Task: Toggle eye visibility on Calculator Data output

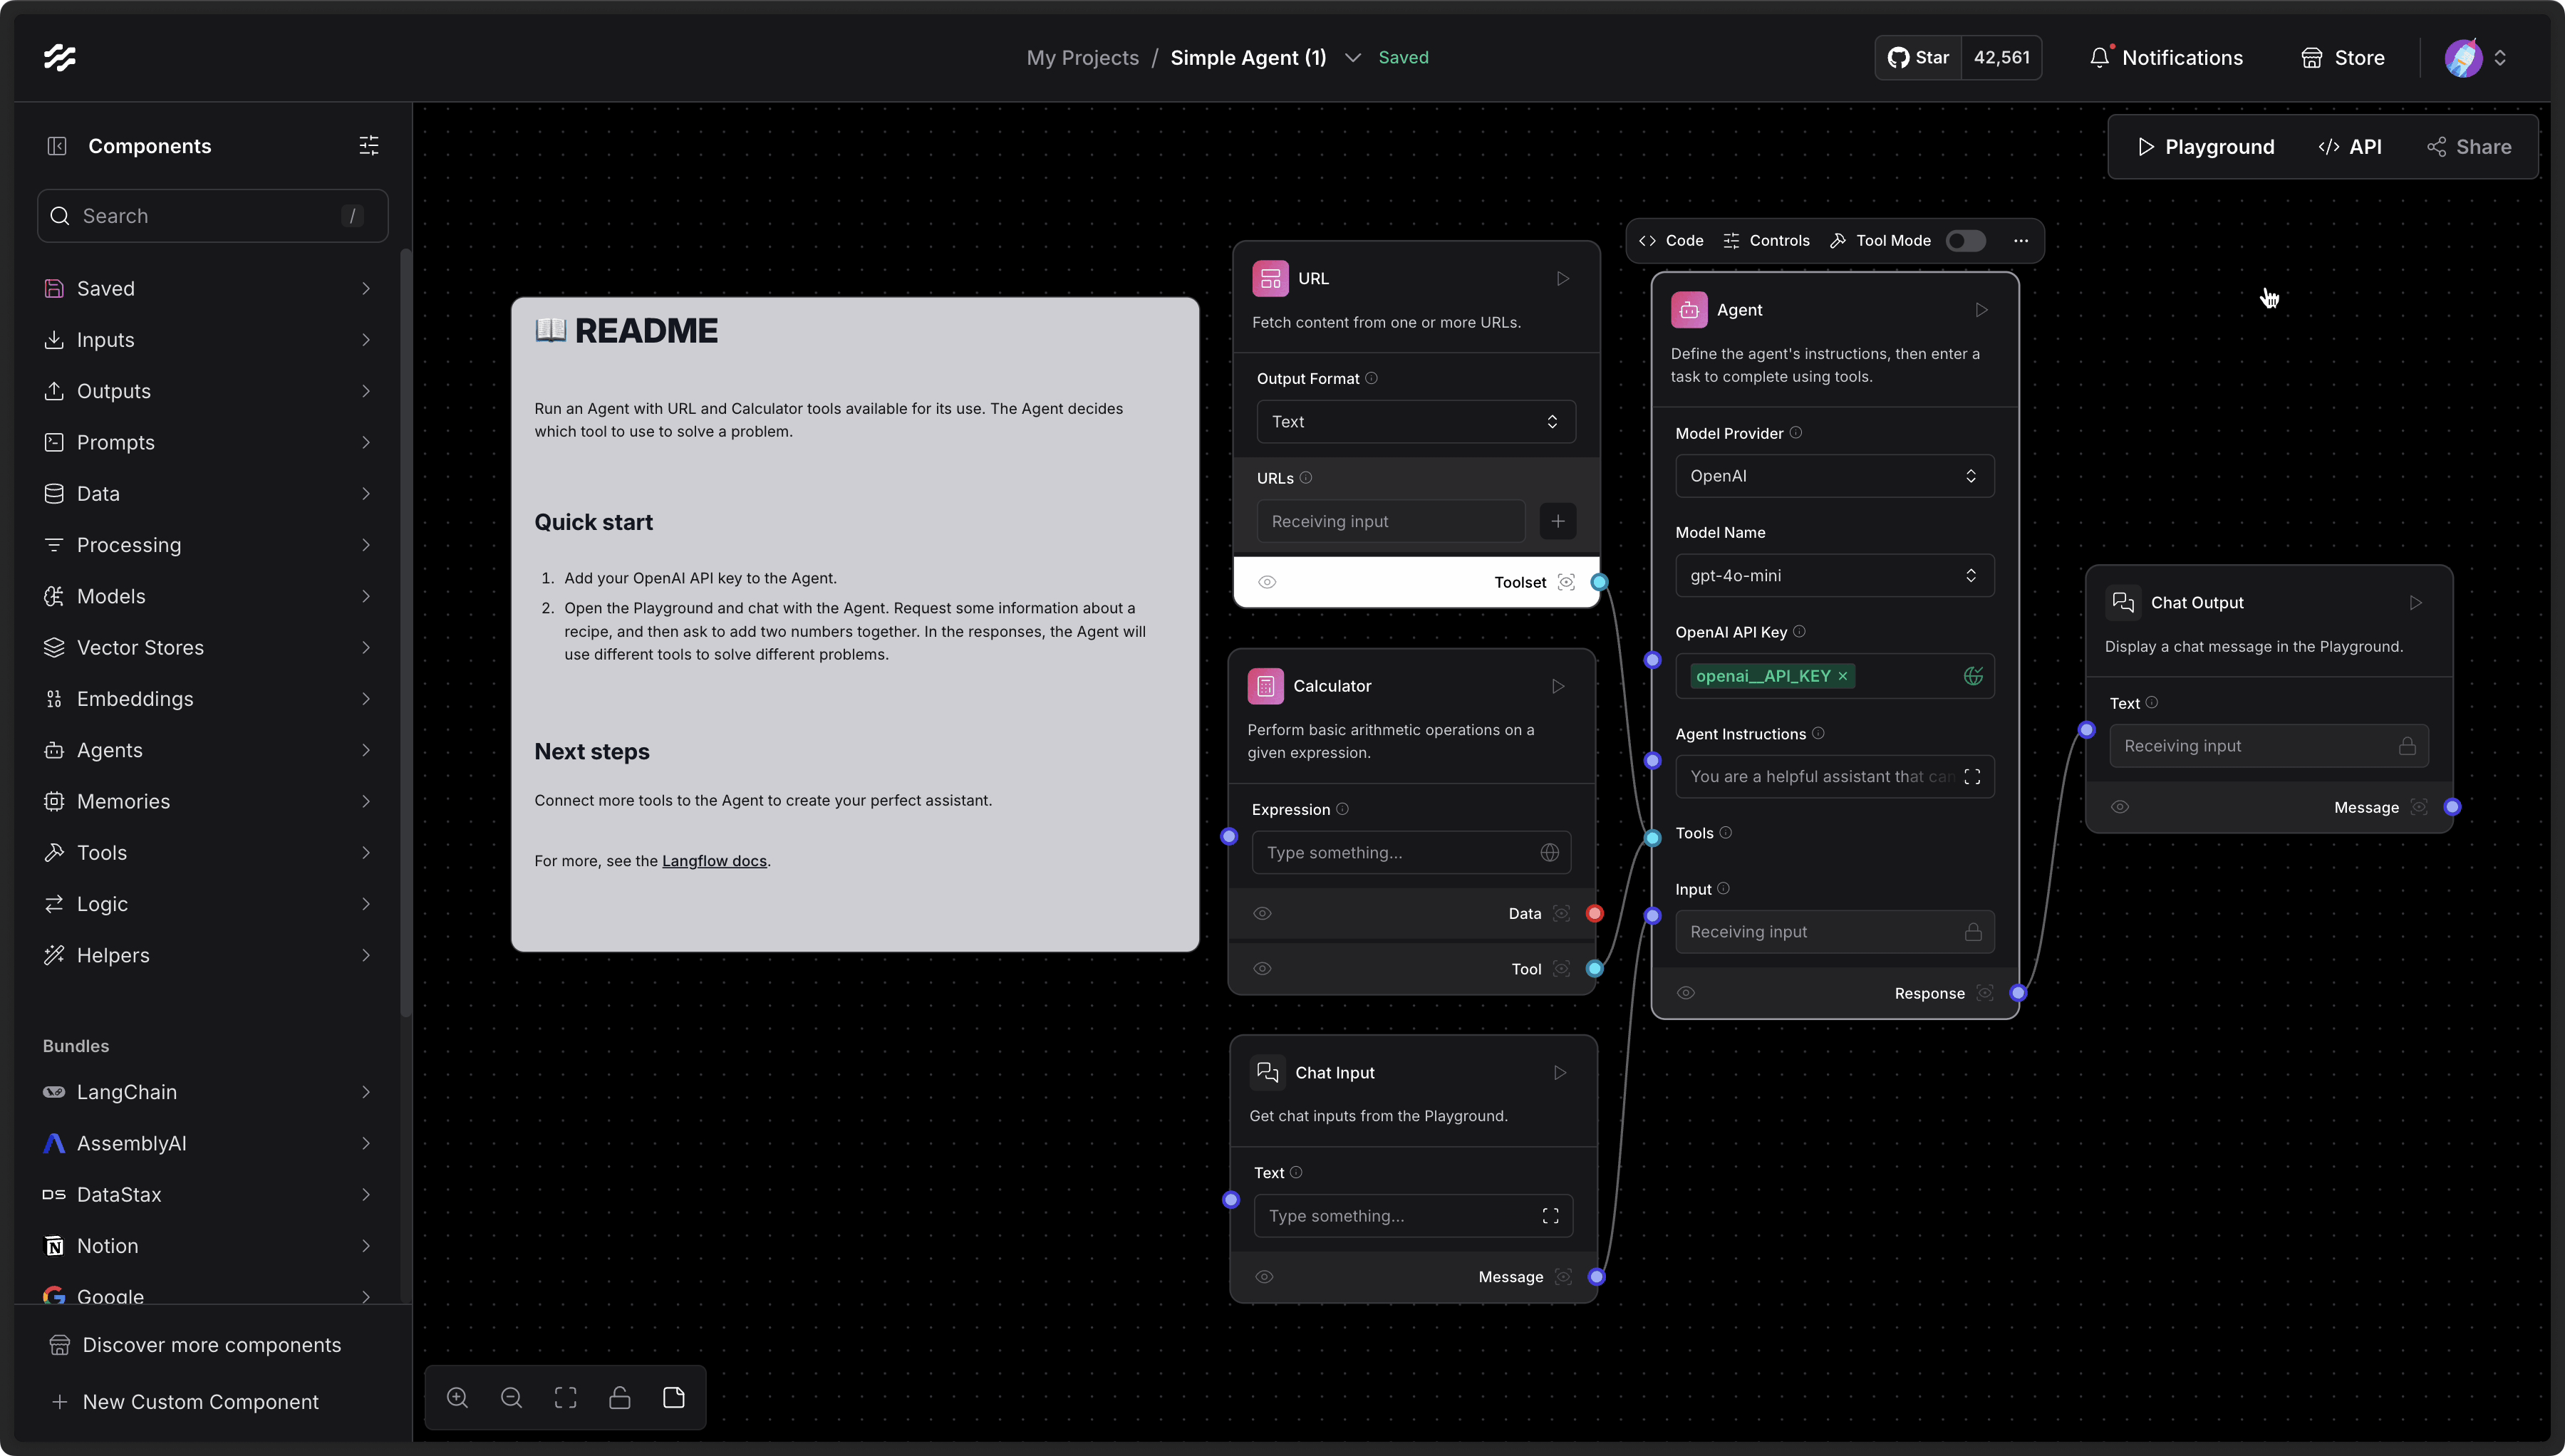Action: pos(1262,914)
